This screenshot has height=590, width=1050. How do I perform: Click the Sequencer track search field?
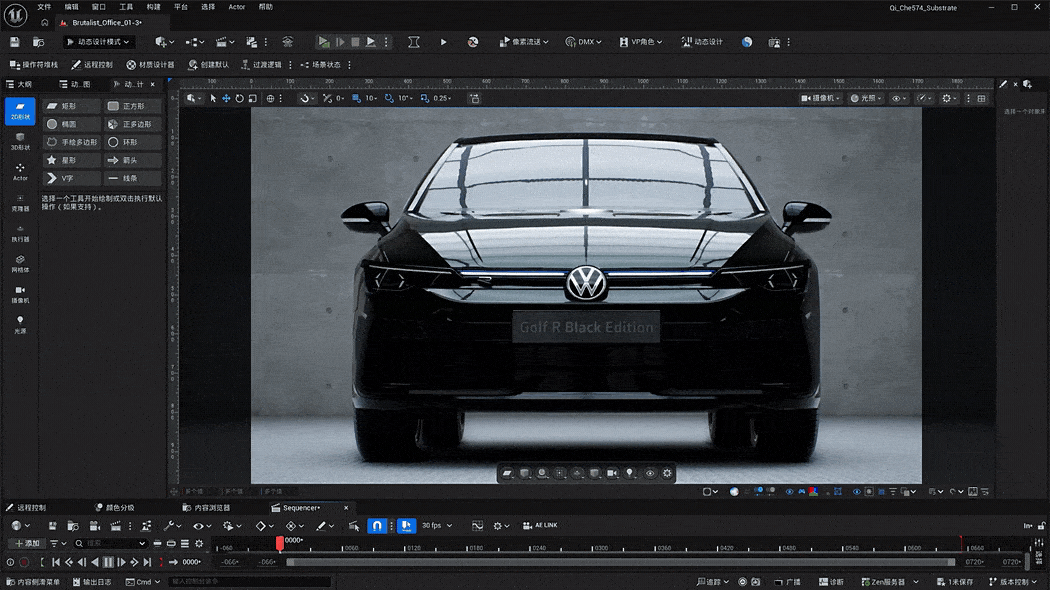[110, 544]
